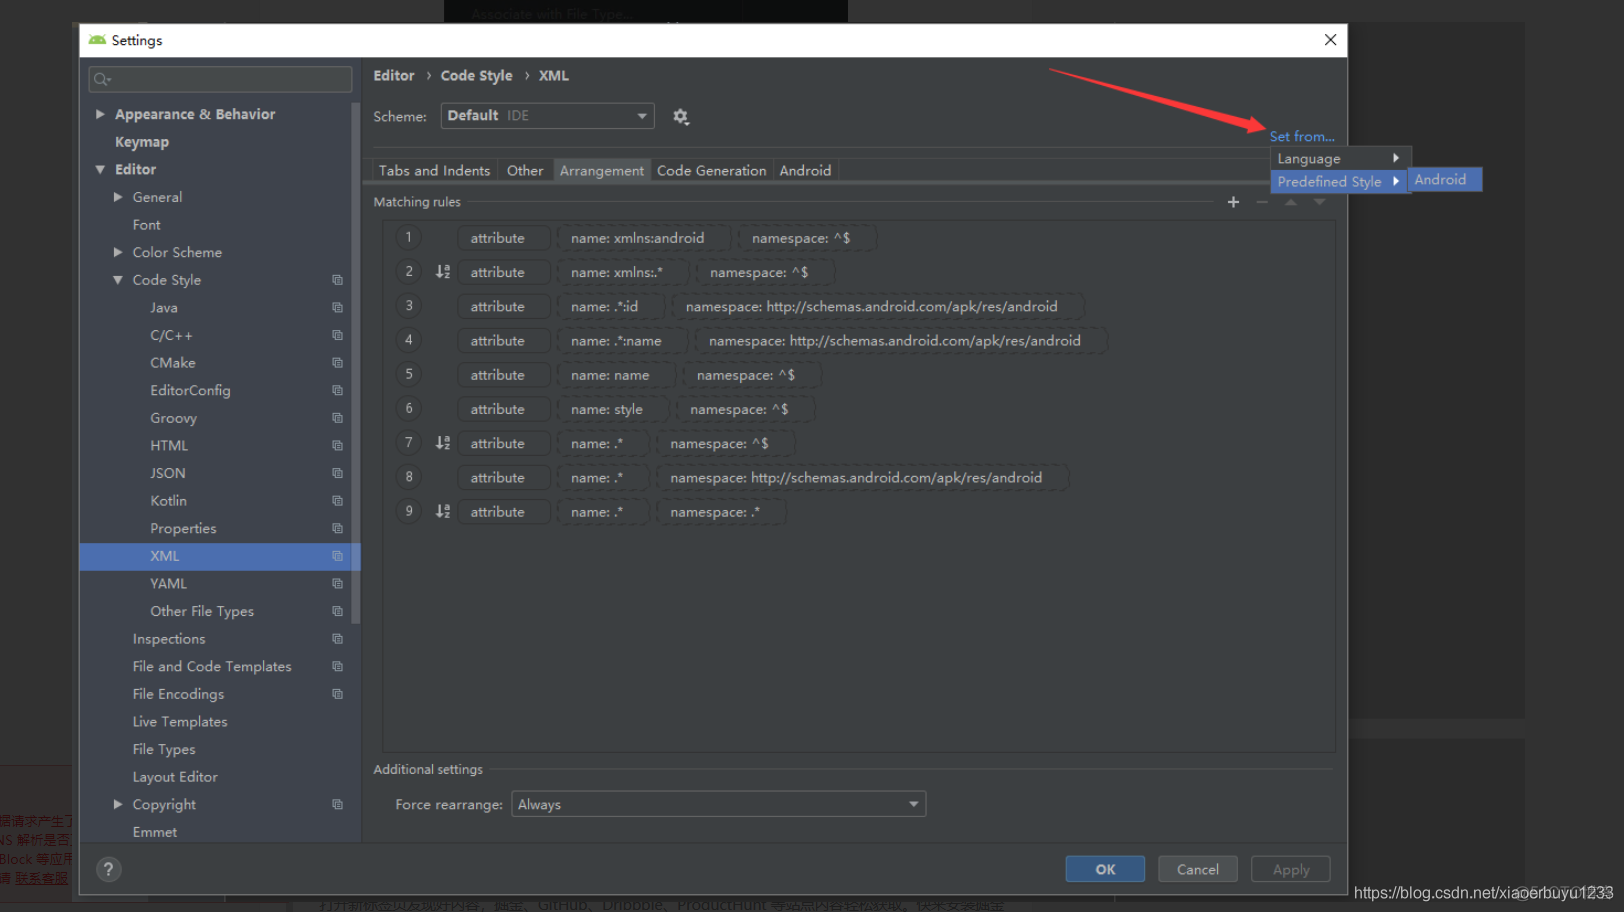Open Layout Editor settings
This screenshot has width=1624, height=912.
tap(175, 777)
